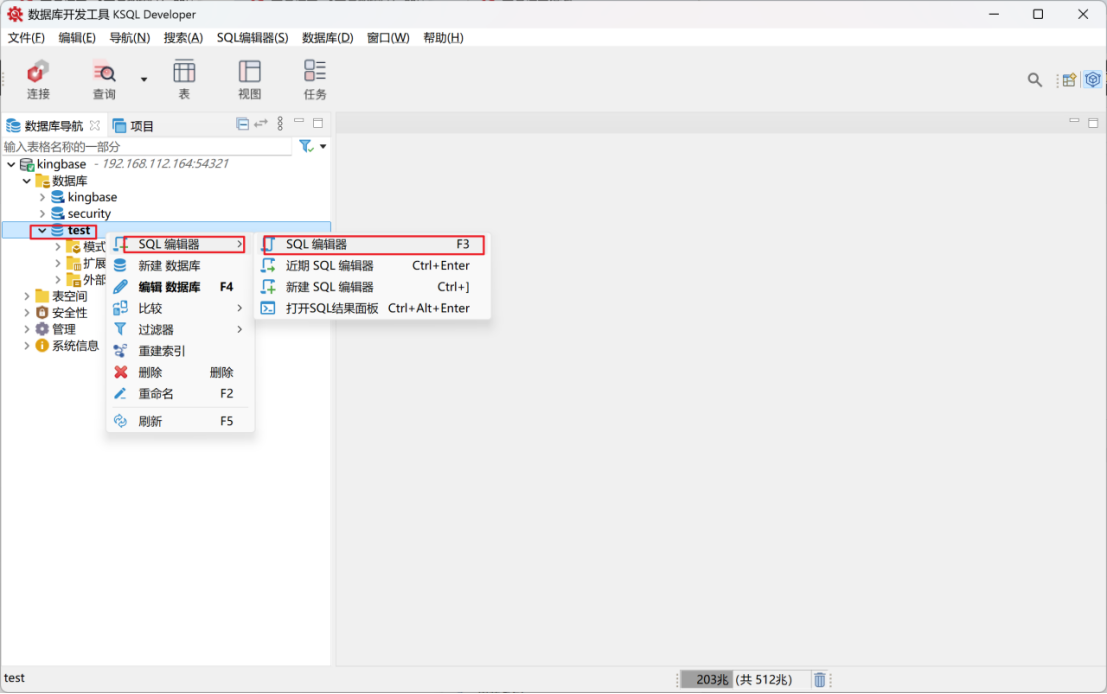Open dropdown arrow beside 查询 toolbar button
The width and height of the screenshot is (1107, 694).
[x=143, y=80]
